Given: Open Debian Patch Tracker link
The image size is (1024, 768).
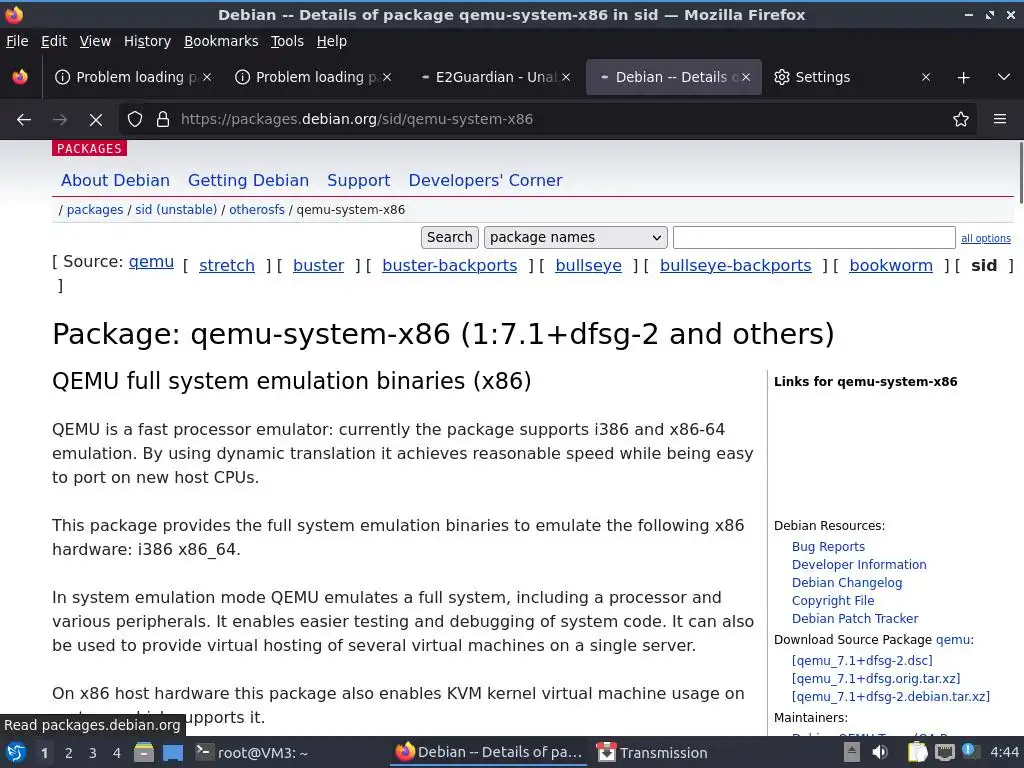Looking at the screenshot, I should click(855, 618).
